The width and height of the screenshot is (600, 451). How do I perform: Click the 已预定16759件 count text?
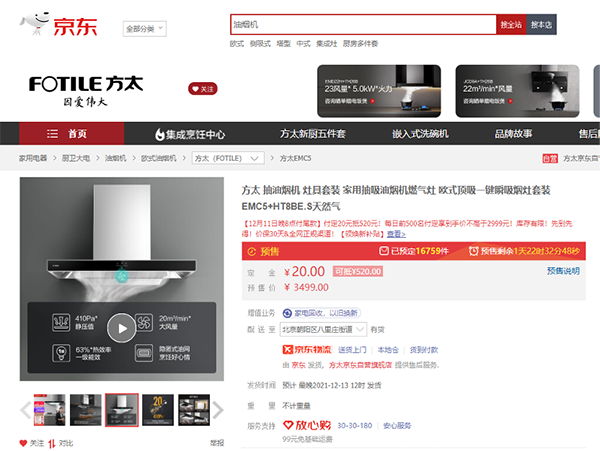tap(414, 251)
